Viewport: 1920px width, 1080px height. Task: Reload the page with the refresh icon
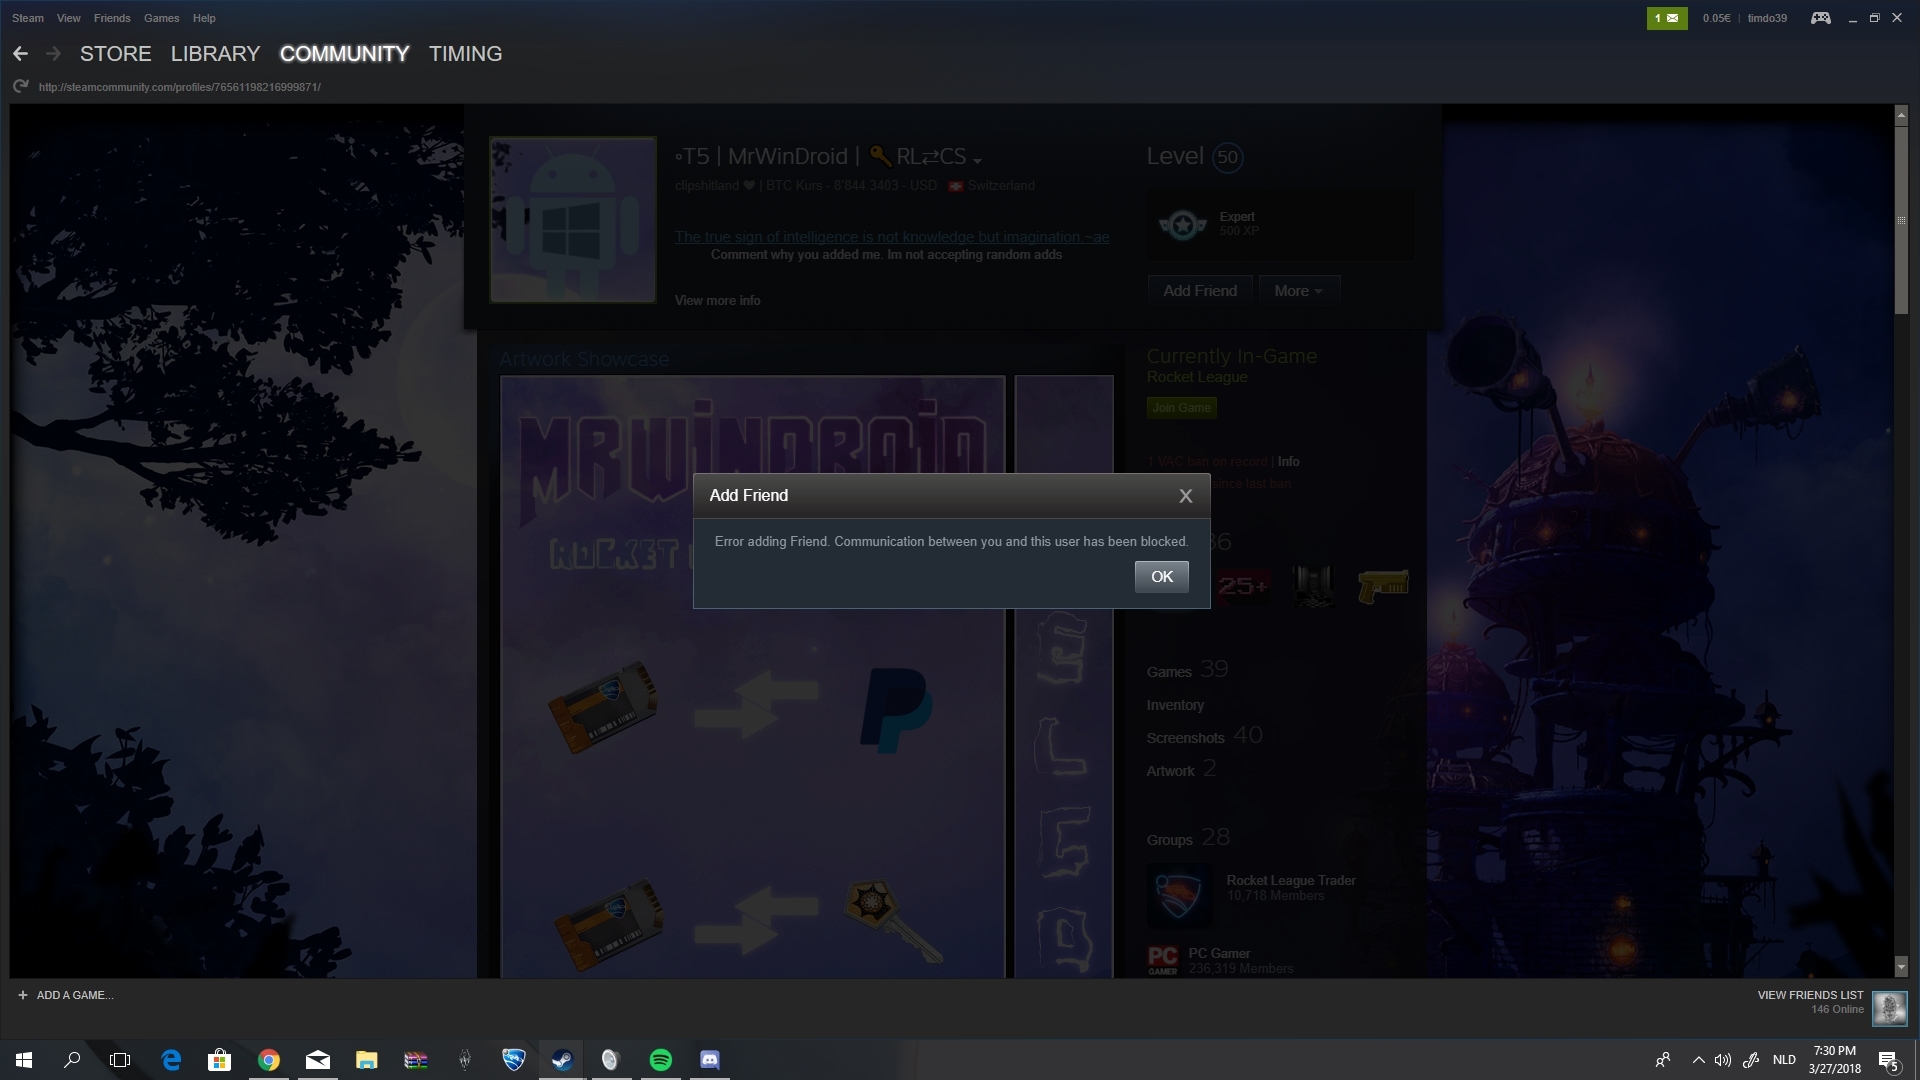tap(20, 87)
